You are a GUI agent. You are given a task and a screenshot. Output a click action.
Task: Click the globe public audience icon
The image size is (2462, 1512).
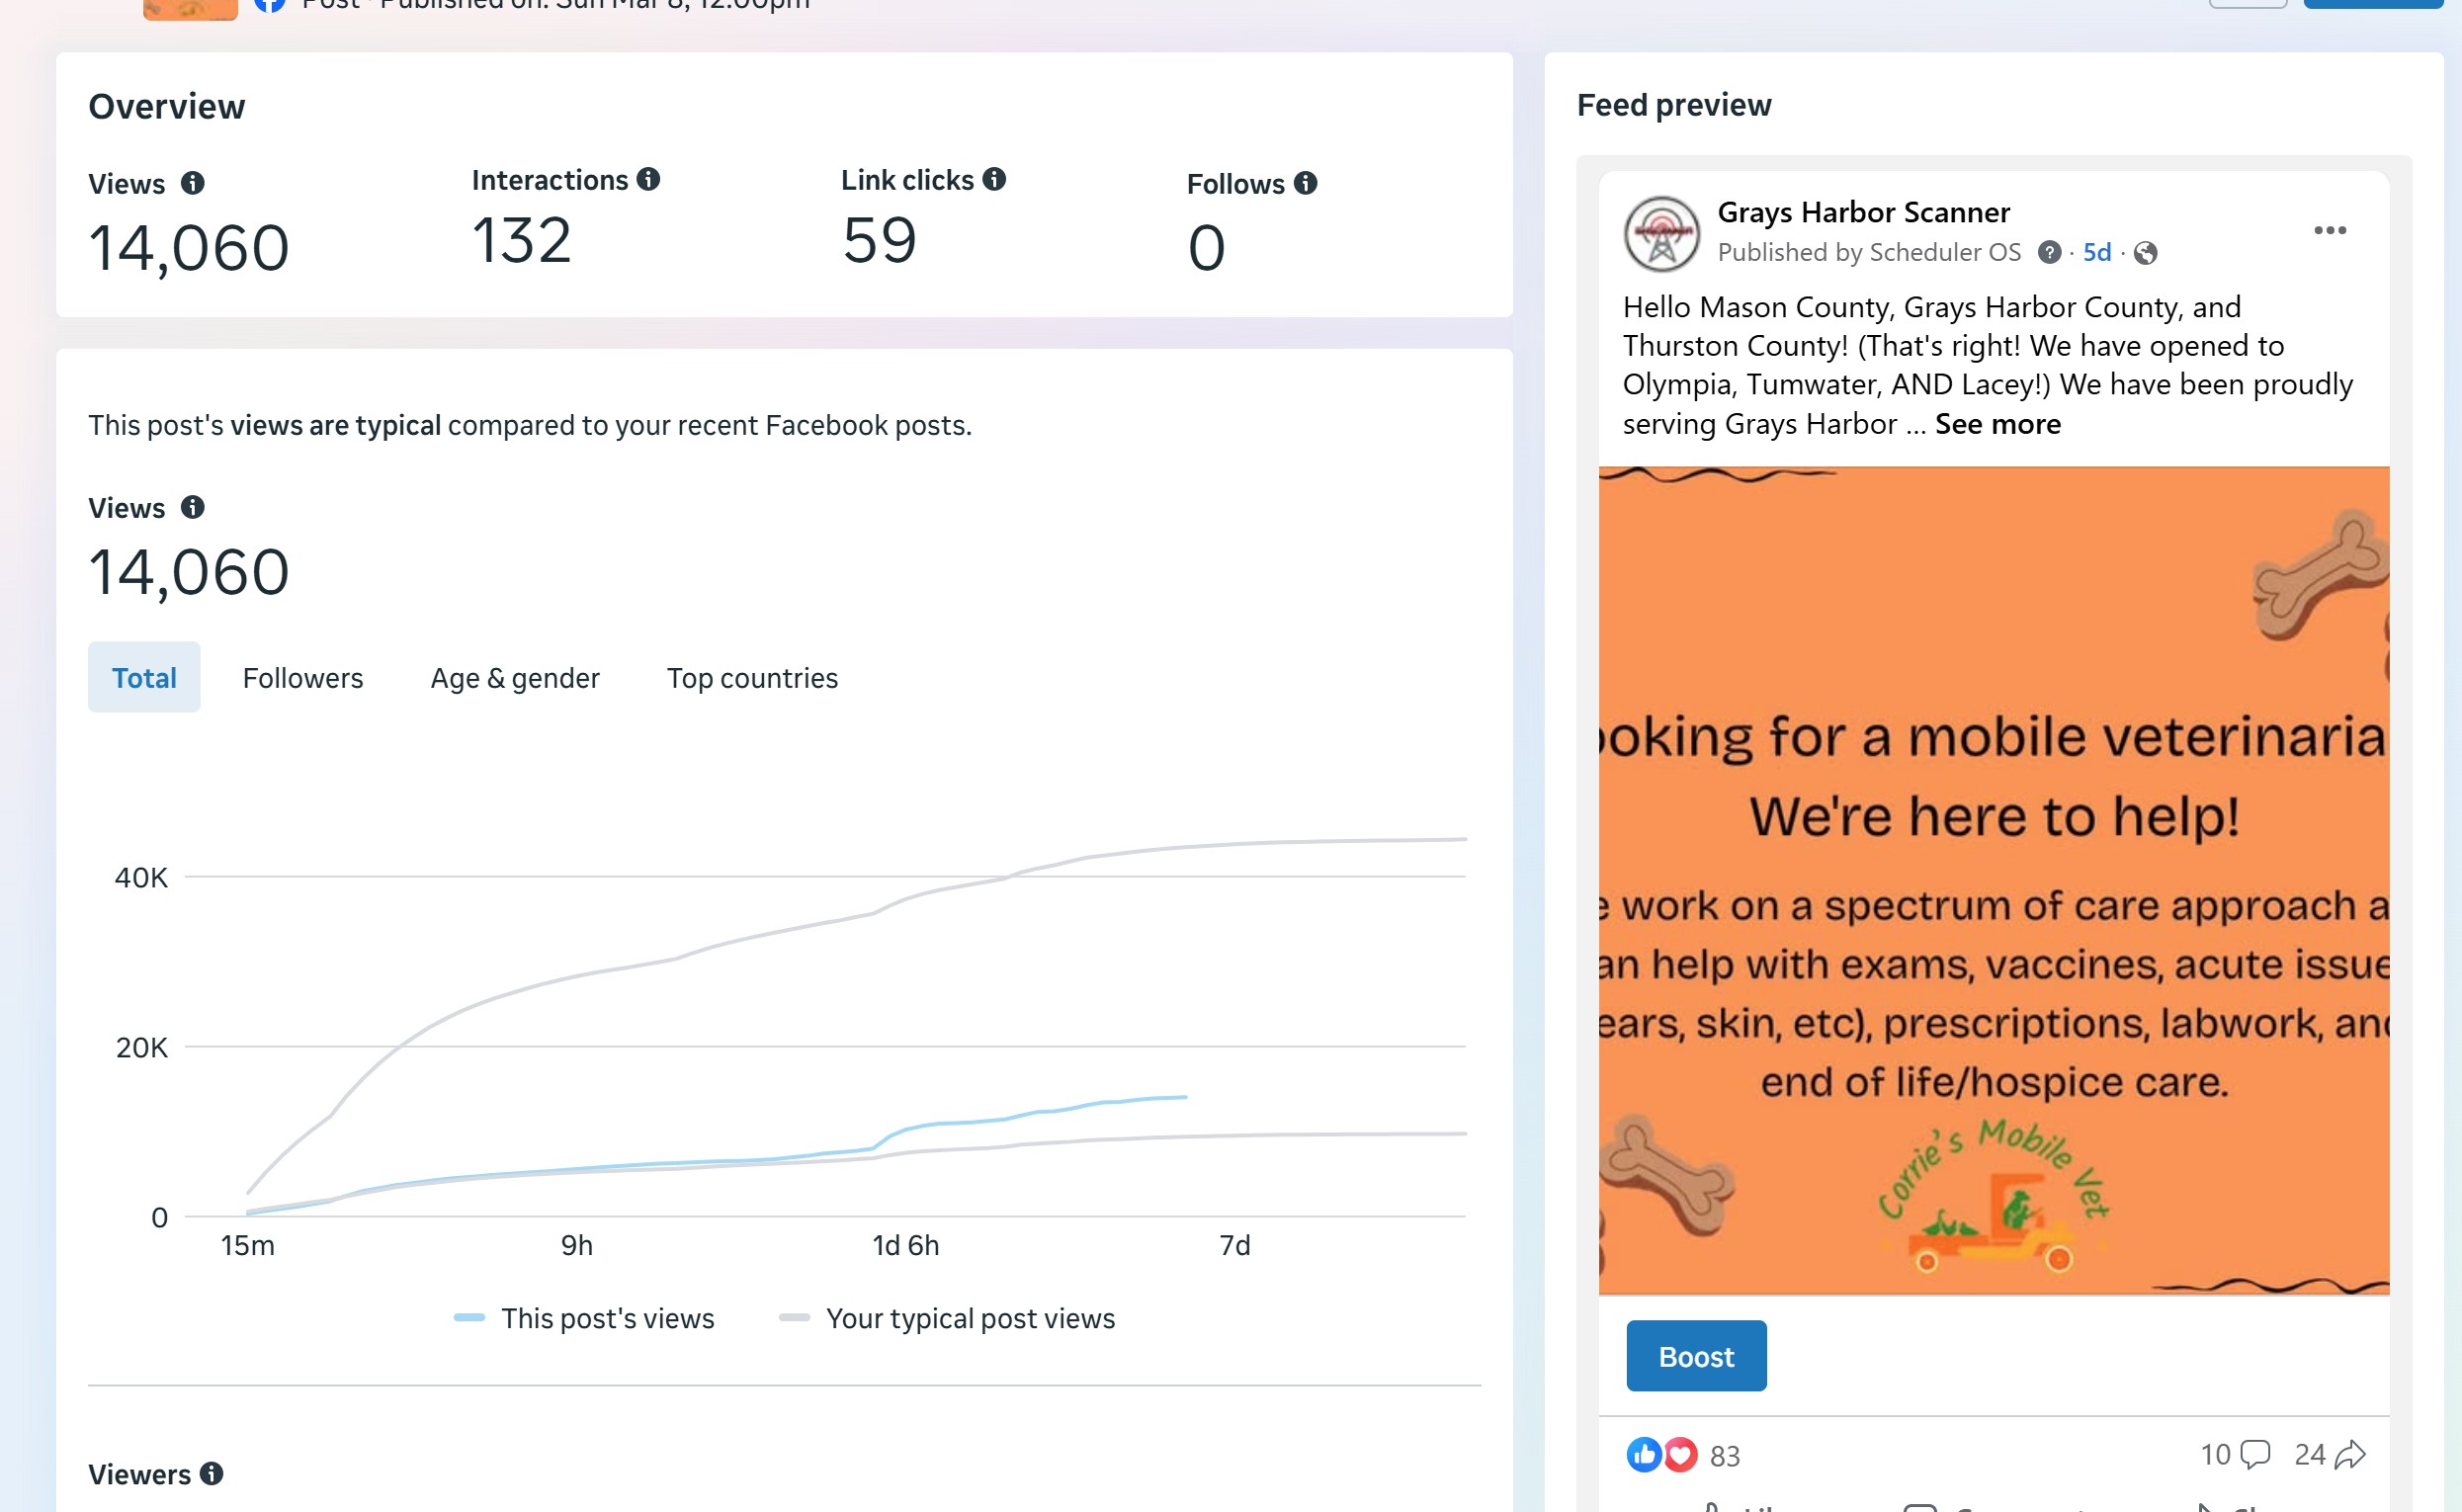[2145, 253]
